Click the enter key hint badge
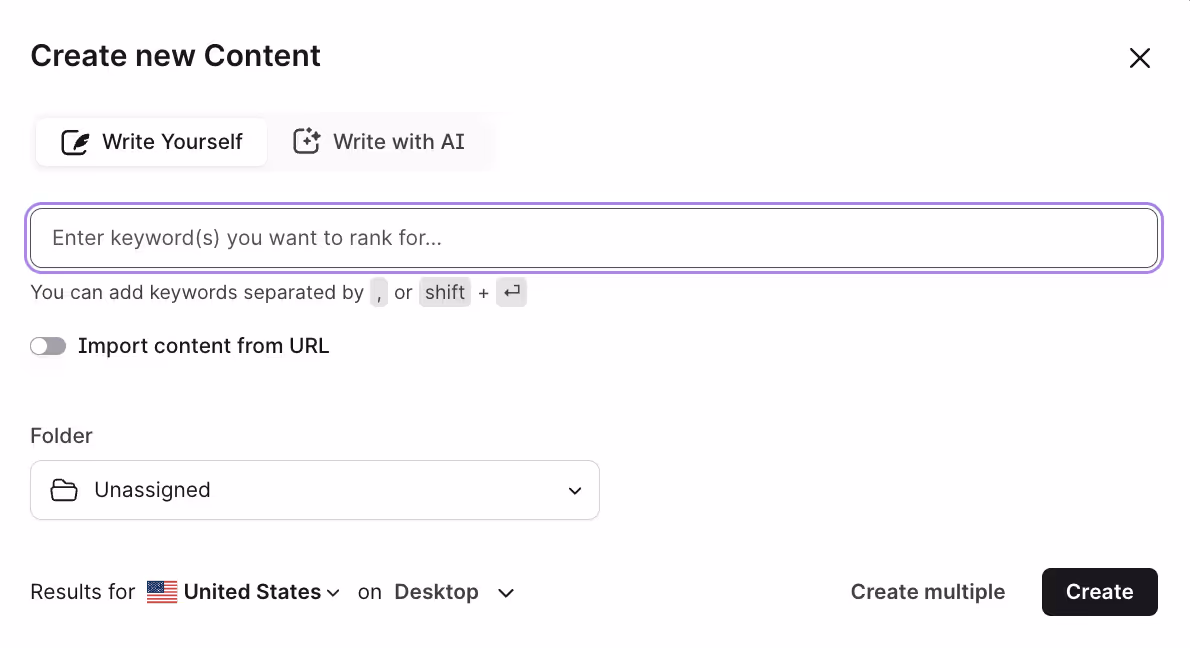1190x648 pixels. click(x=512, y=292)
